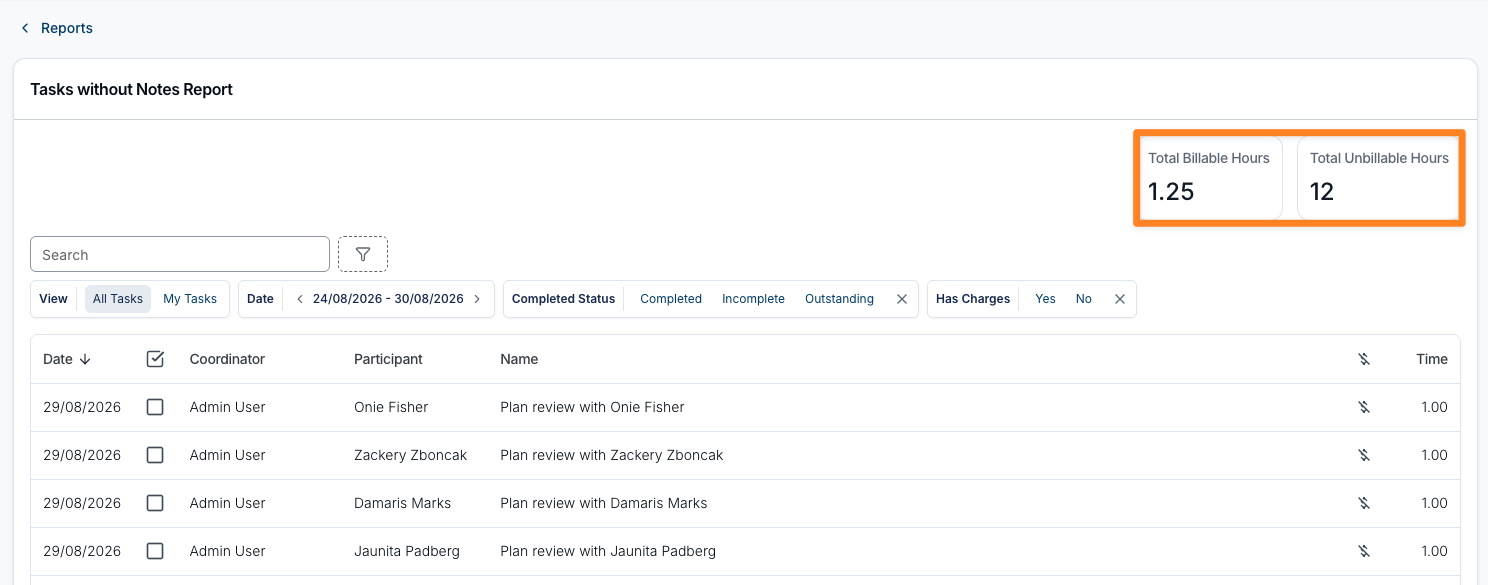Go to the next date range

click(x=477, y=299)
